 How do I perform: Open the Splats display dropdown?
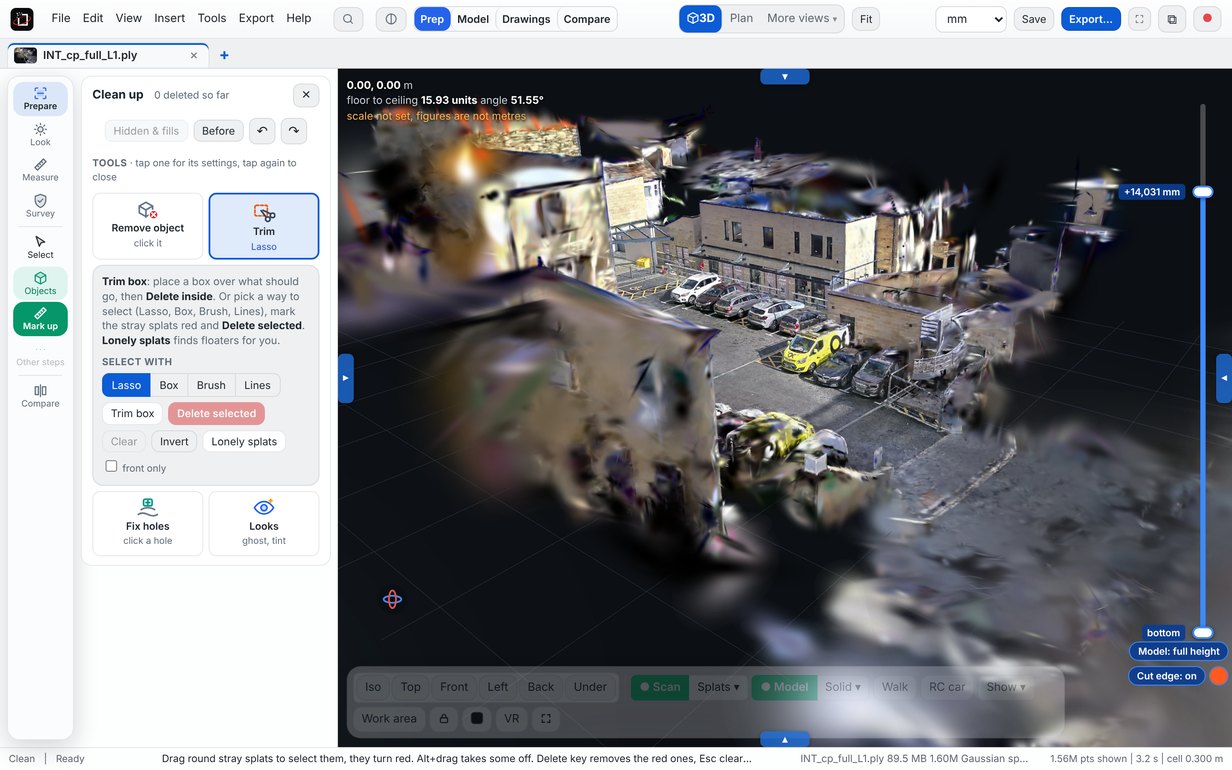tap(718, 687)
